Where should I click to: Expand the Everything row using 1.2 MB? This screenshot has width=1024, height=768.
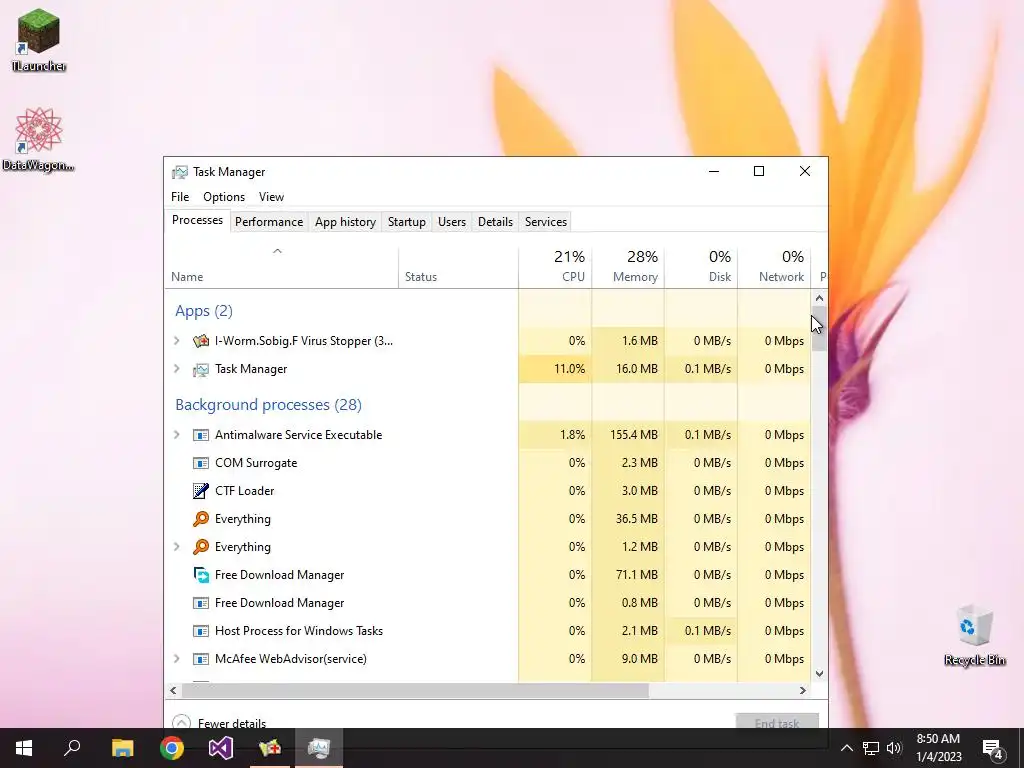tap(176, 547)
